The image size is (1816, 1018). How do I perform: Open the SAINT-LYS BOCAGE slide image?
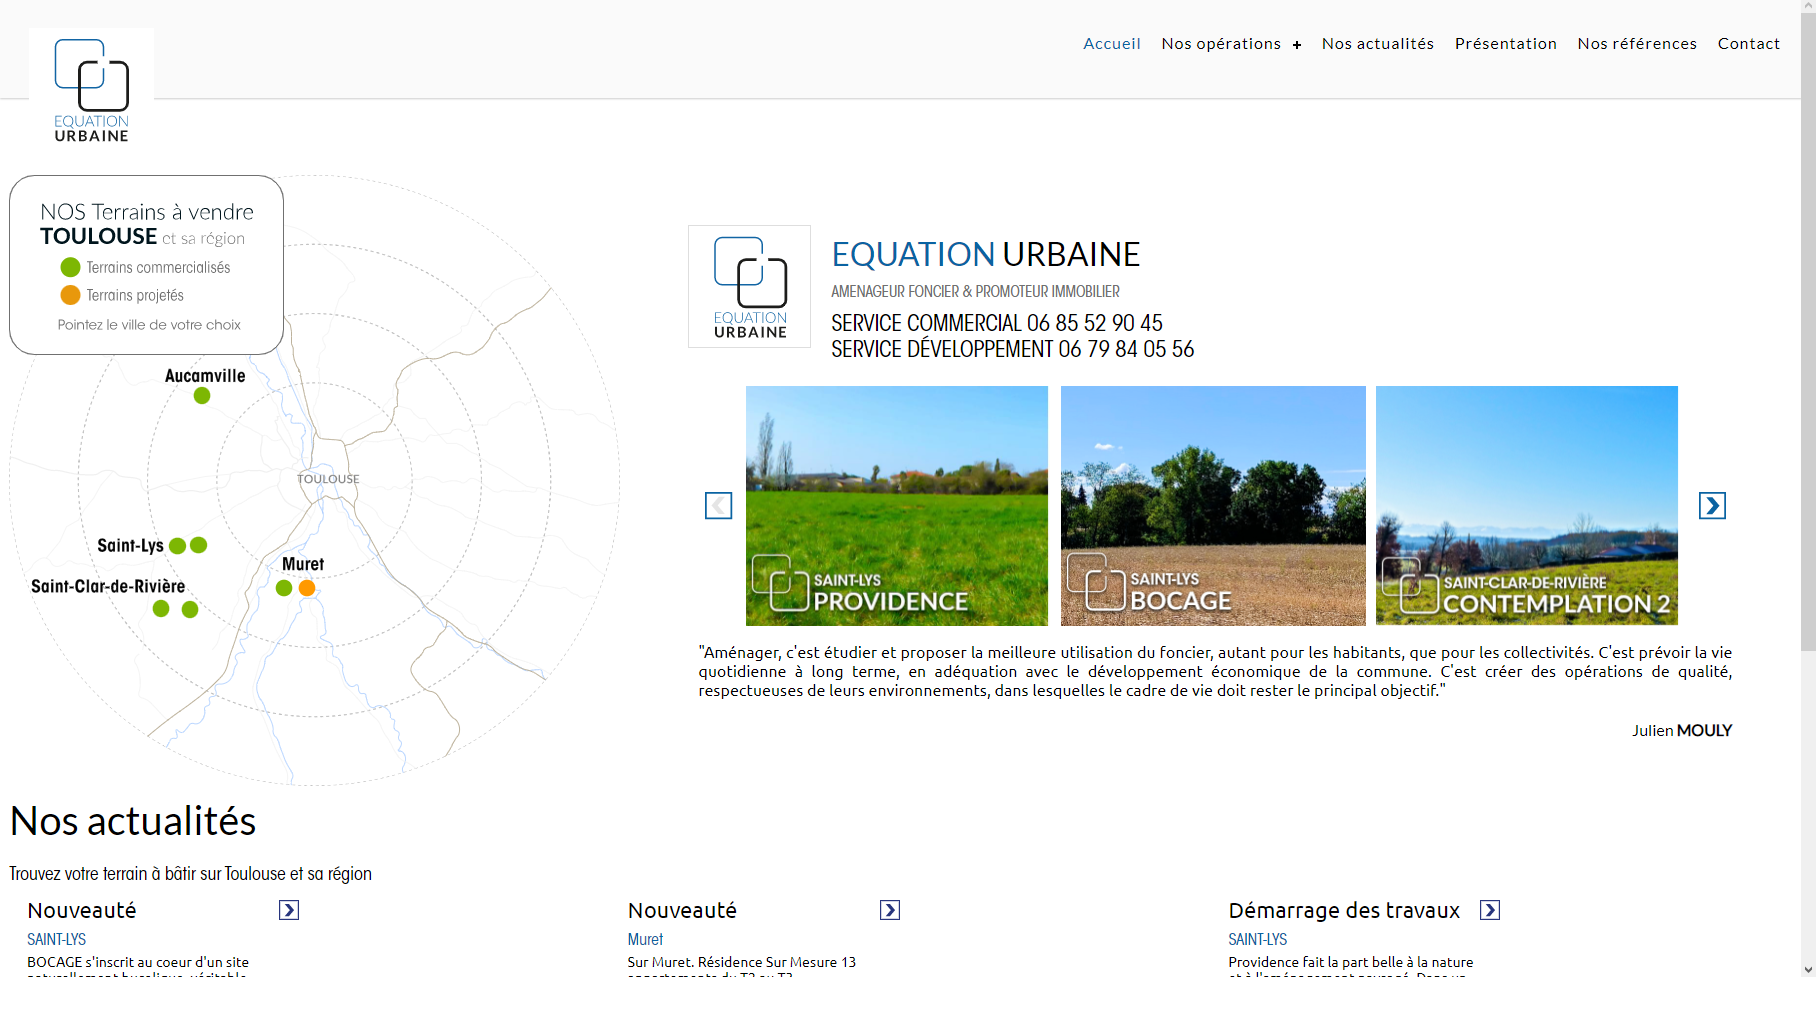click(x=1212, y=505)
